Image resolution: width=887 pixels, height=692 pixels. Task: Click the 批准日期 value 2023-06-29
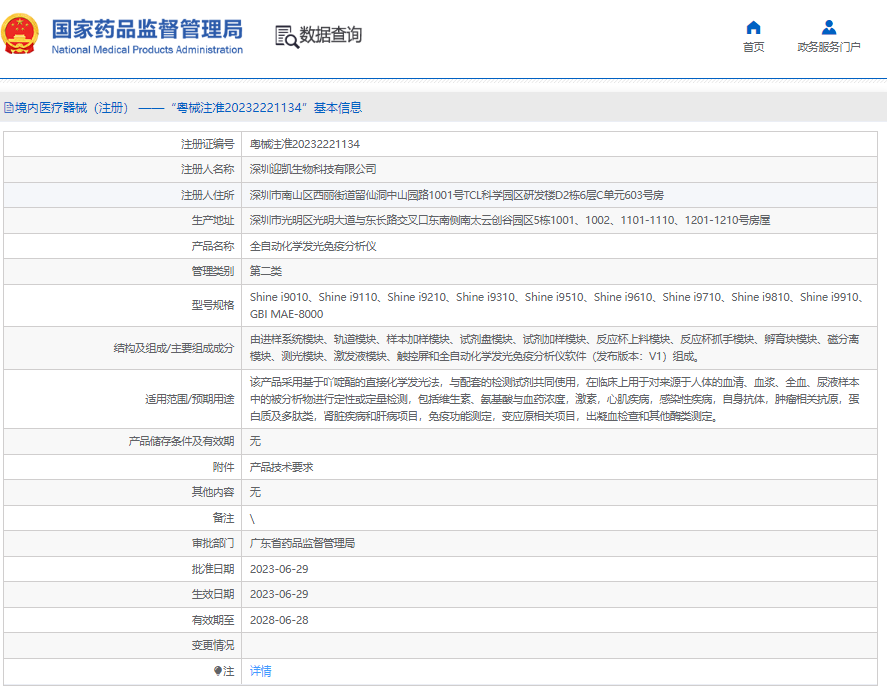tap(279, 569)
